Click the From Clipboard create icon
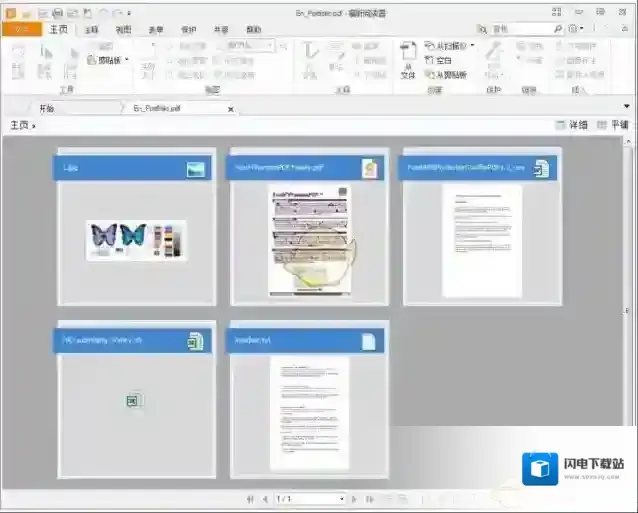638x513 pixels. (x=450, y=75)
